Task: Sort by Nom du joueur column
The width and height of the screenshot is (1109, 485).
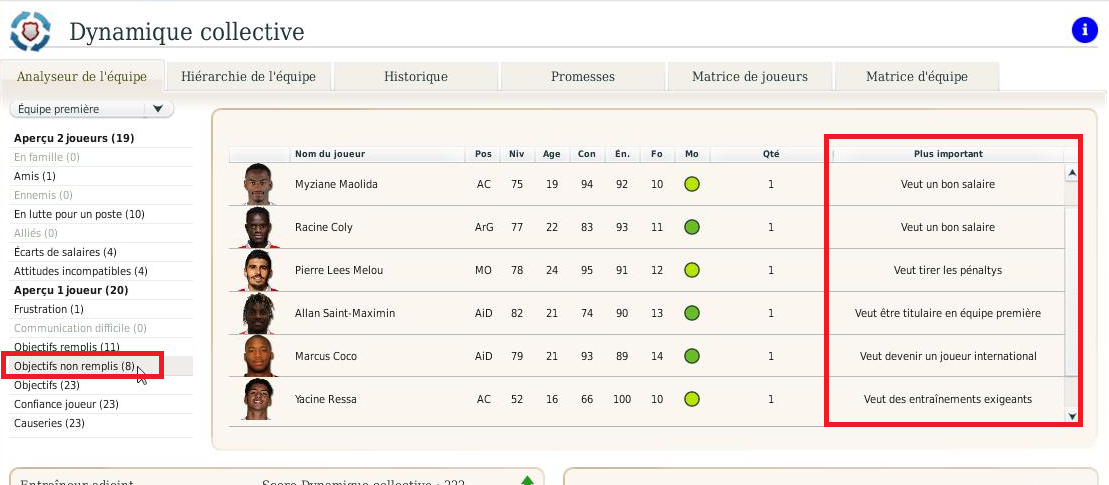Action: click(377, 154)
